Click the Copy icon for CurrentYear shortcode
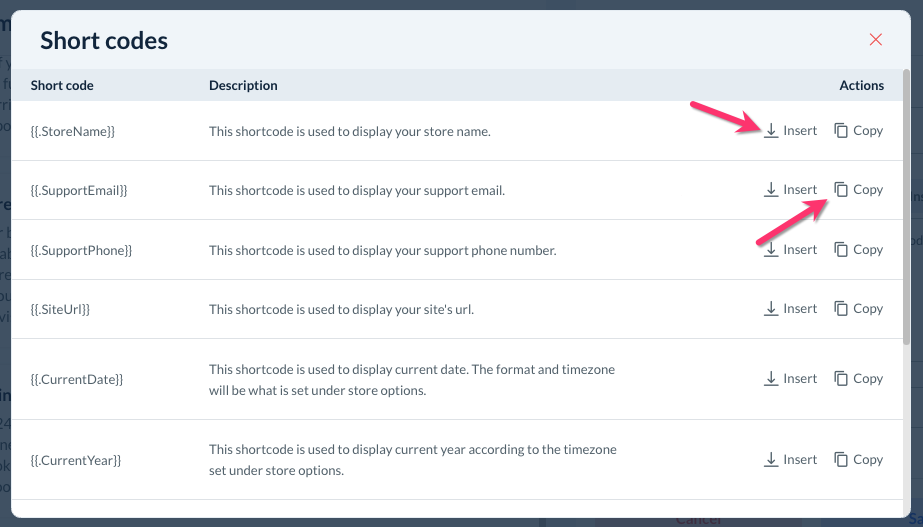Image resolution: width=923 pixels, height=527 pixels. pyautogui.click(x=841, y=459)
